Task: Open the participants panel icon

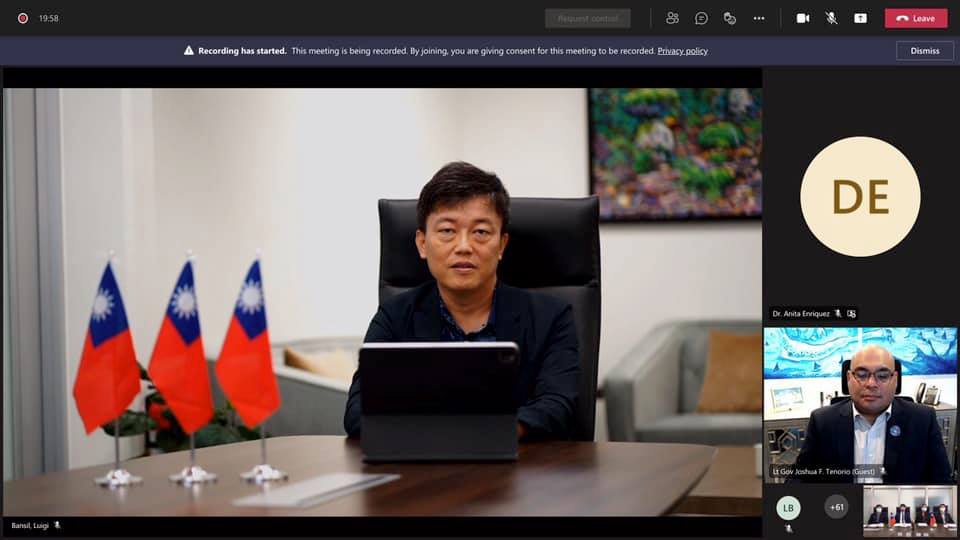Action: (672, 18)
